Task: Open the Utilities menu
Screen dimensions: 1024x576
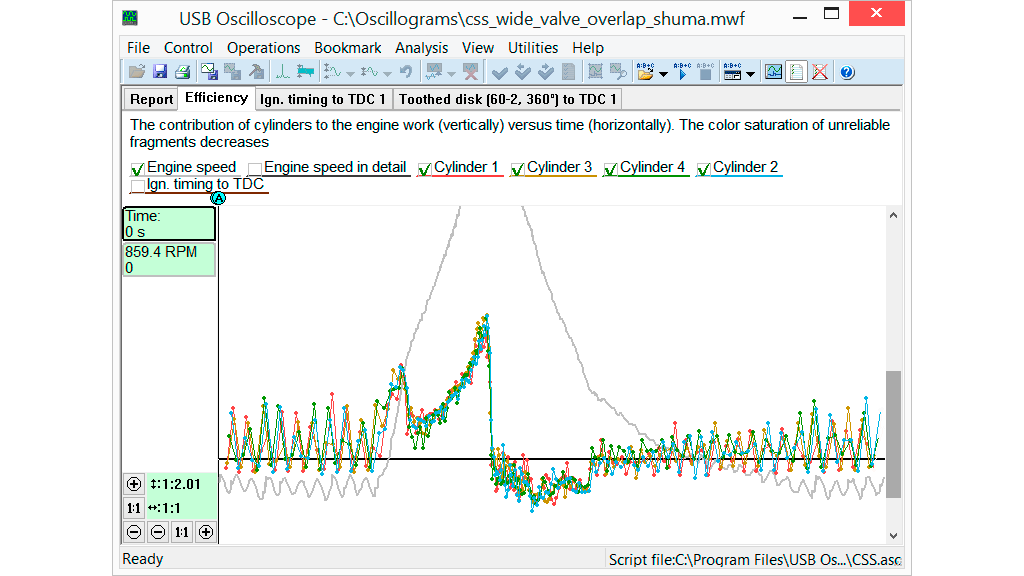Action: 533,48
